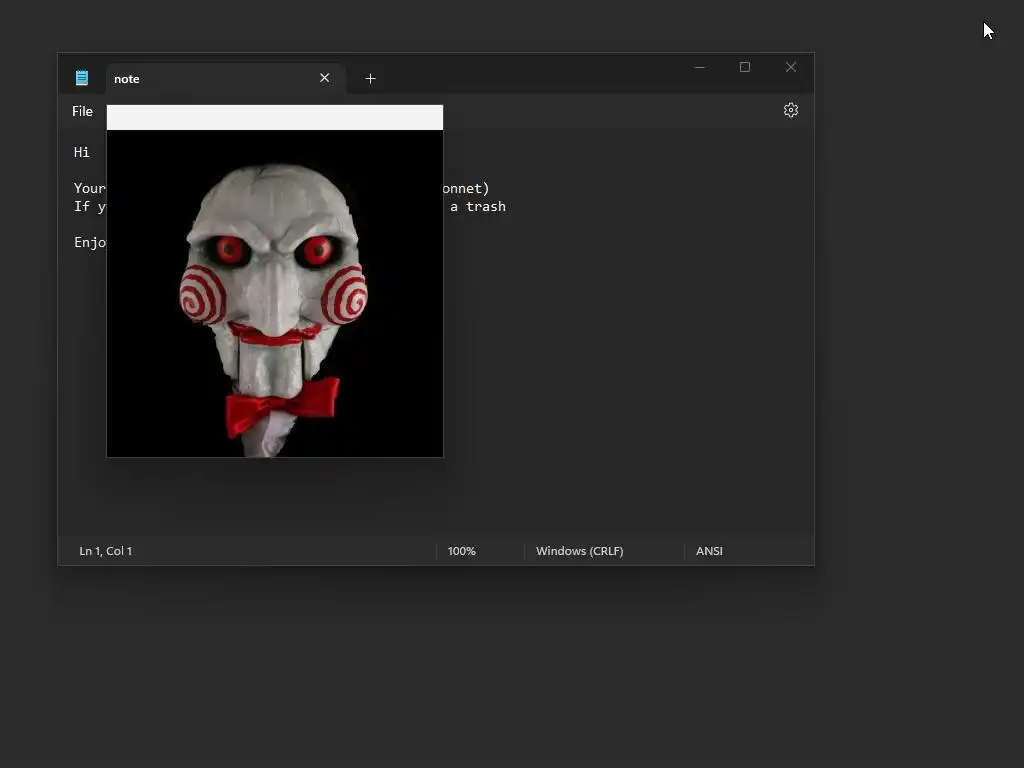Close the Notepad window

click(791, 67)
